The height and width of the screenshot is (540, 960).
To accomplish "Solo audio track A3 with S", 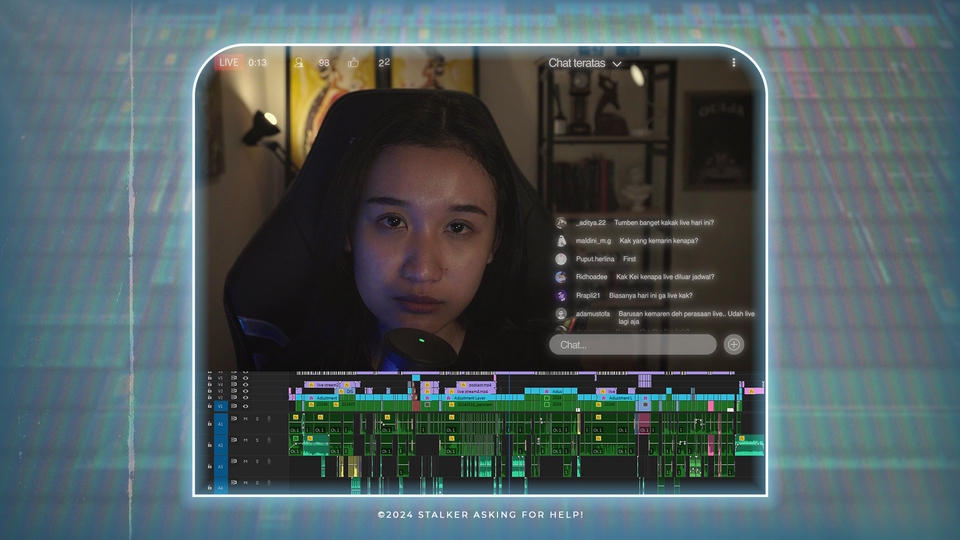I will tap(257, 461).
